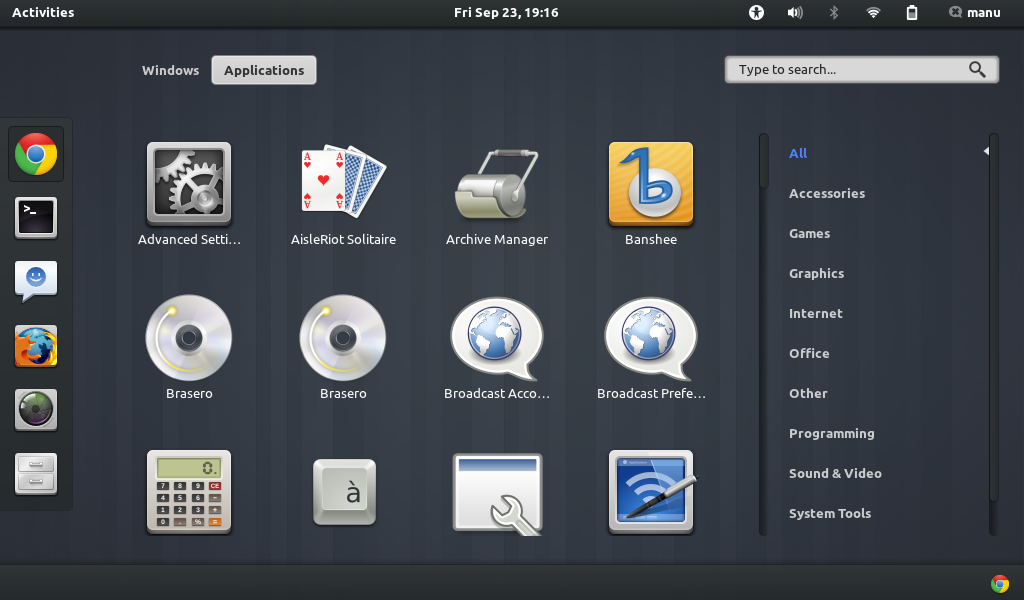This screenshot has height=600, width=1024.
Task: Switch to the Windows tab
Action: 170,70
